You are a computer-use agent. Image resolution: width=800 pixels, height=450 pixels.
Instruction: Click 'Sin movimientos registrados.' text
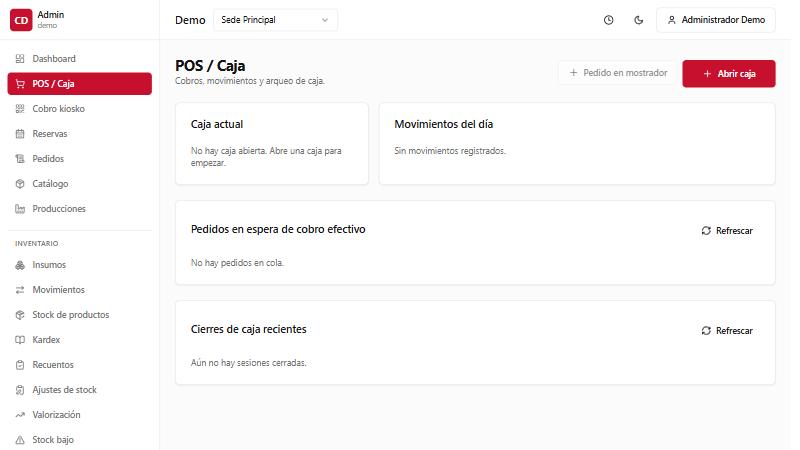point(449,151)
